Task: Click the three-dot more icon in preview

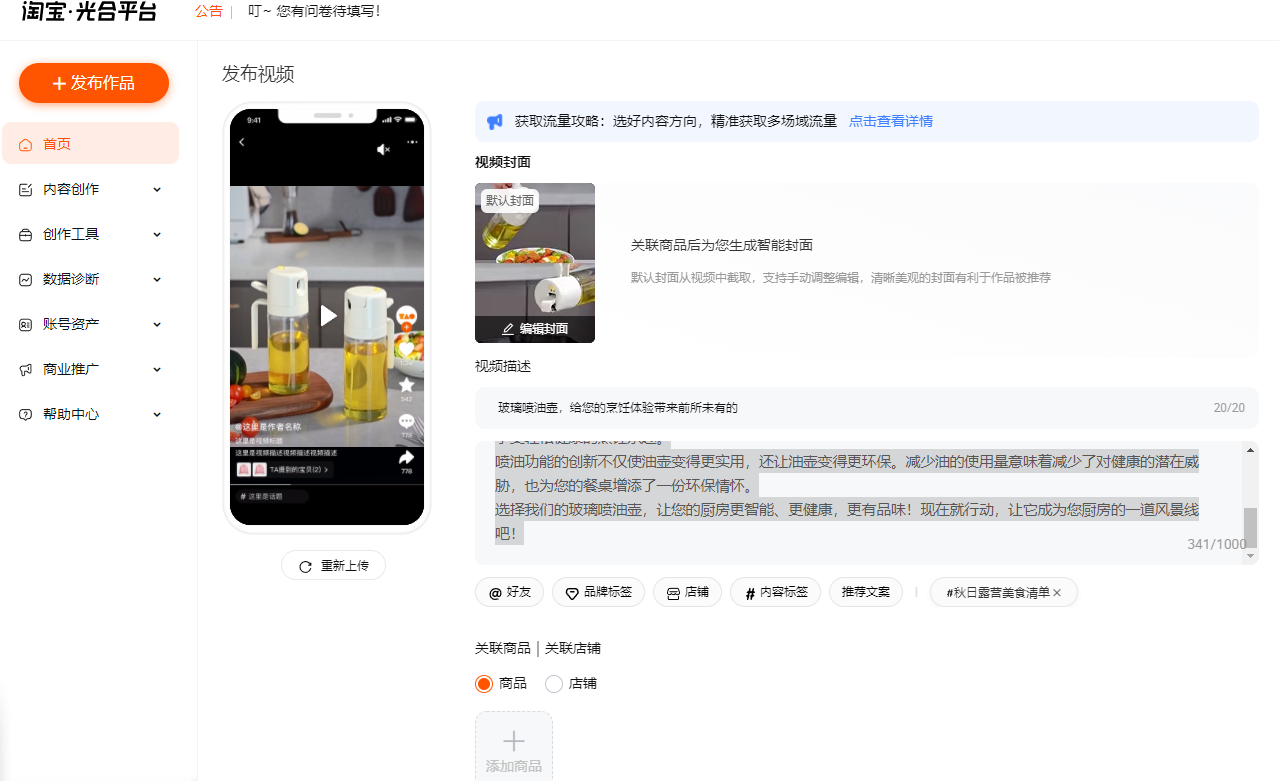Action: click(x=411, y=143)
